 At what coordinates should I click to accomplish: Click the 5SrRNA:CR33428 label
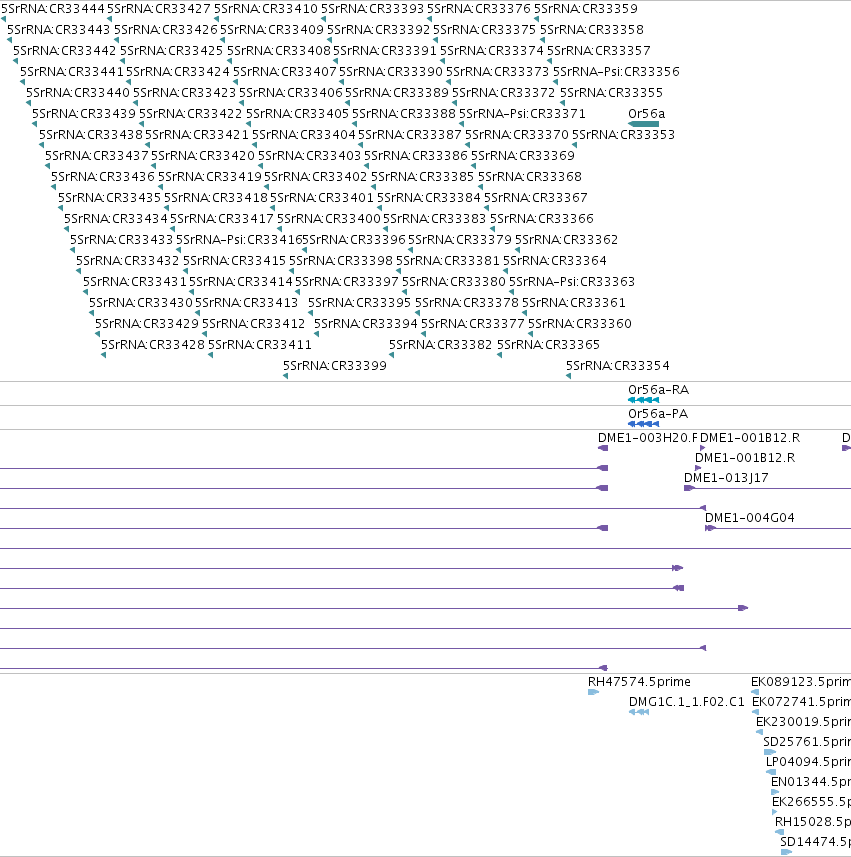[x=153, y=345]
